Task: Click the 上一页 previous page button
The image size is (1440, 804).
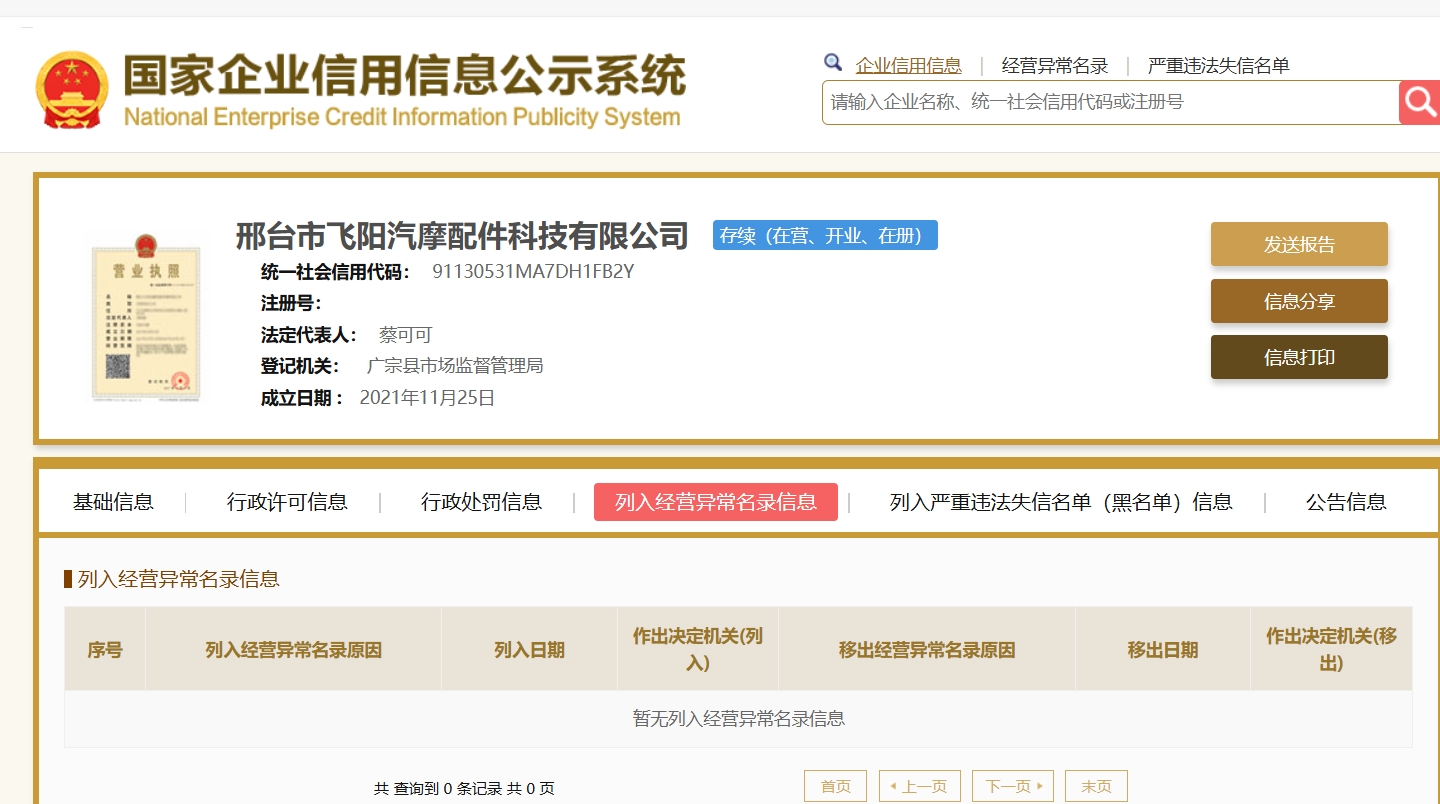Action: [919, 787]
